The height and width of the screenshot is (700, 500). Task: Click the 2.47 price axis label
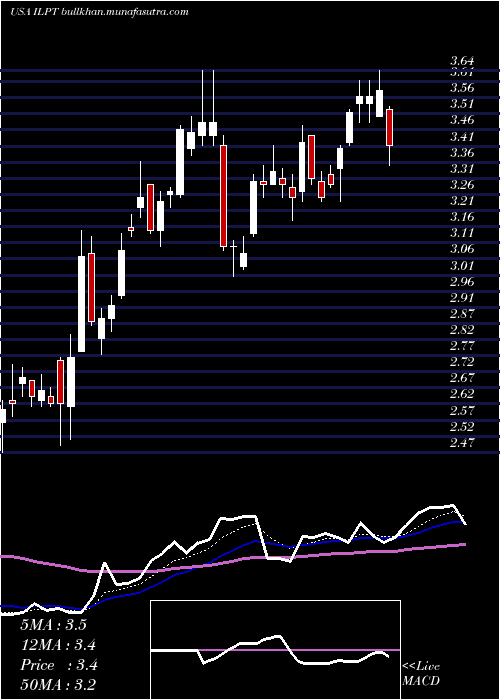(462, 443)
